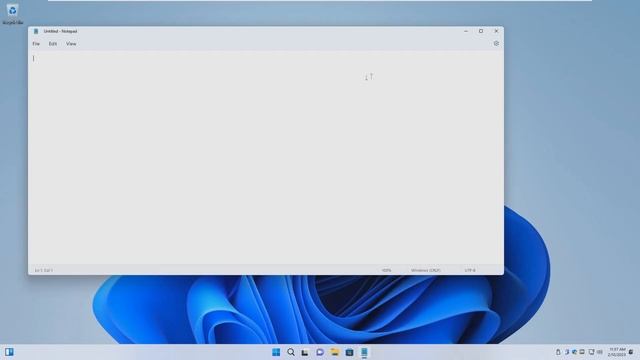Open the View menu in Notepad
The width and height of the screenshot is (640, 360).
click(x=71, y=44)
